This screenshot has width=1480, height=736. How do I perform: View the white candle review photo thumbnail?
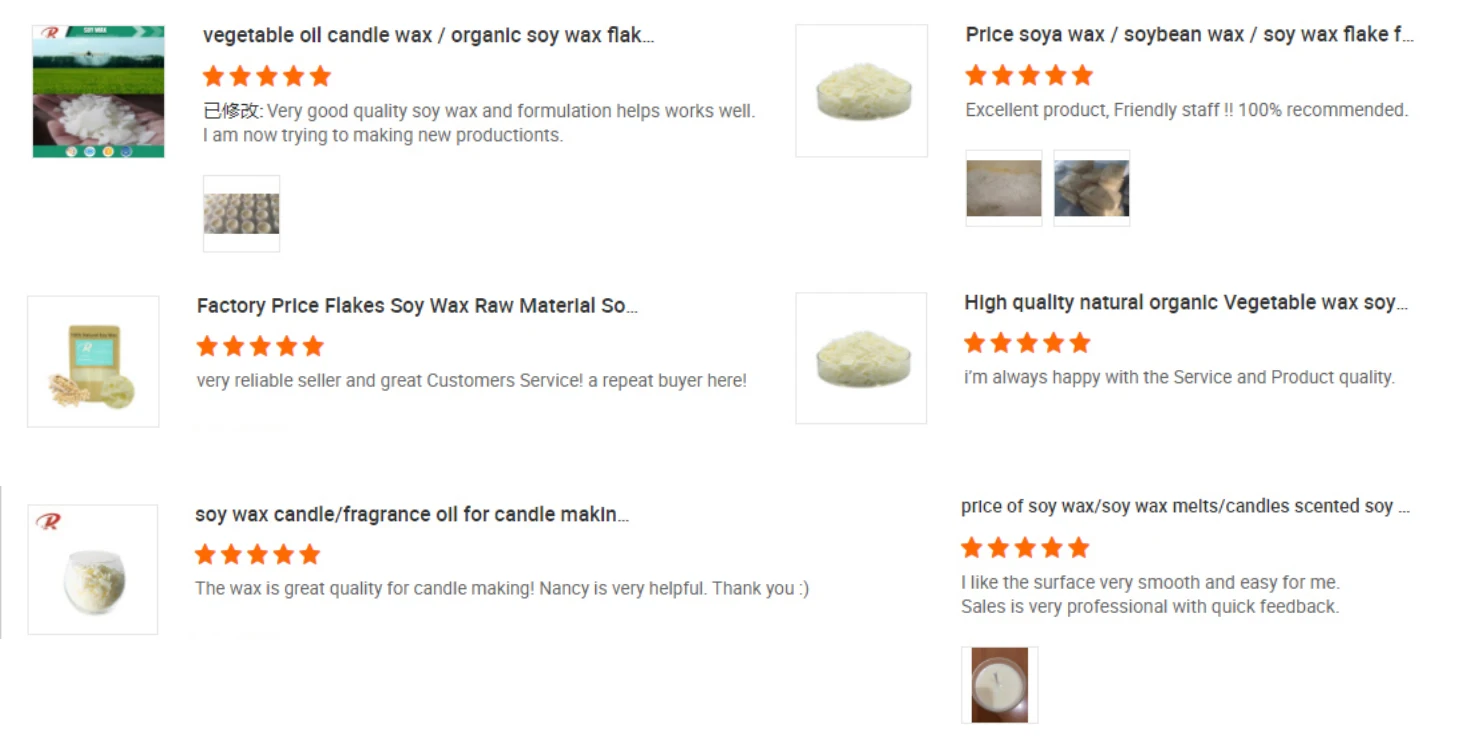point(999,685)
